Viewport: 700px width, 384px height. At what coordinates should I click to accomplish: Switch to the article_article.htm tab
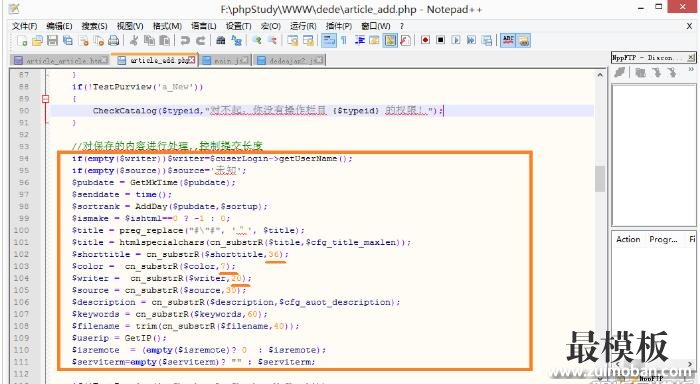60,60
